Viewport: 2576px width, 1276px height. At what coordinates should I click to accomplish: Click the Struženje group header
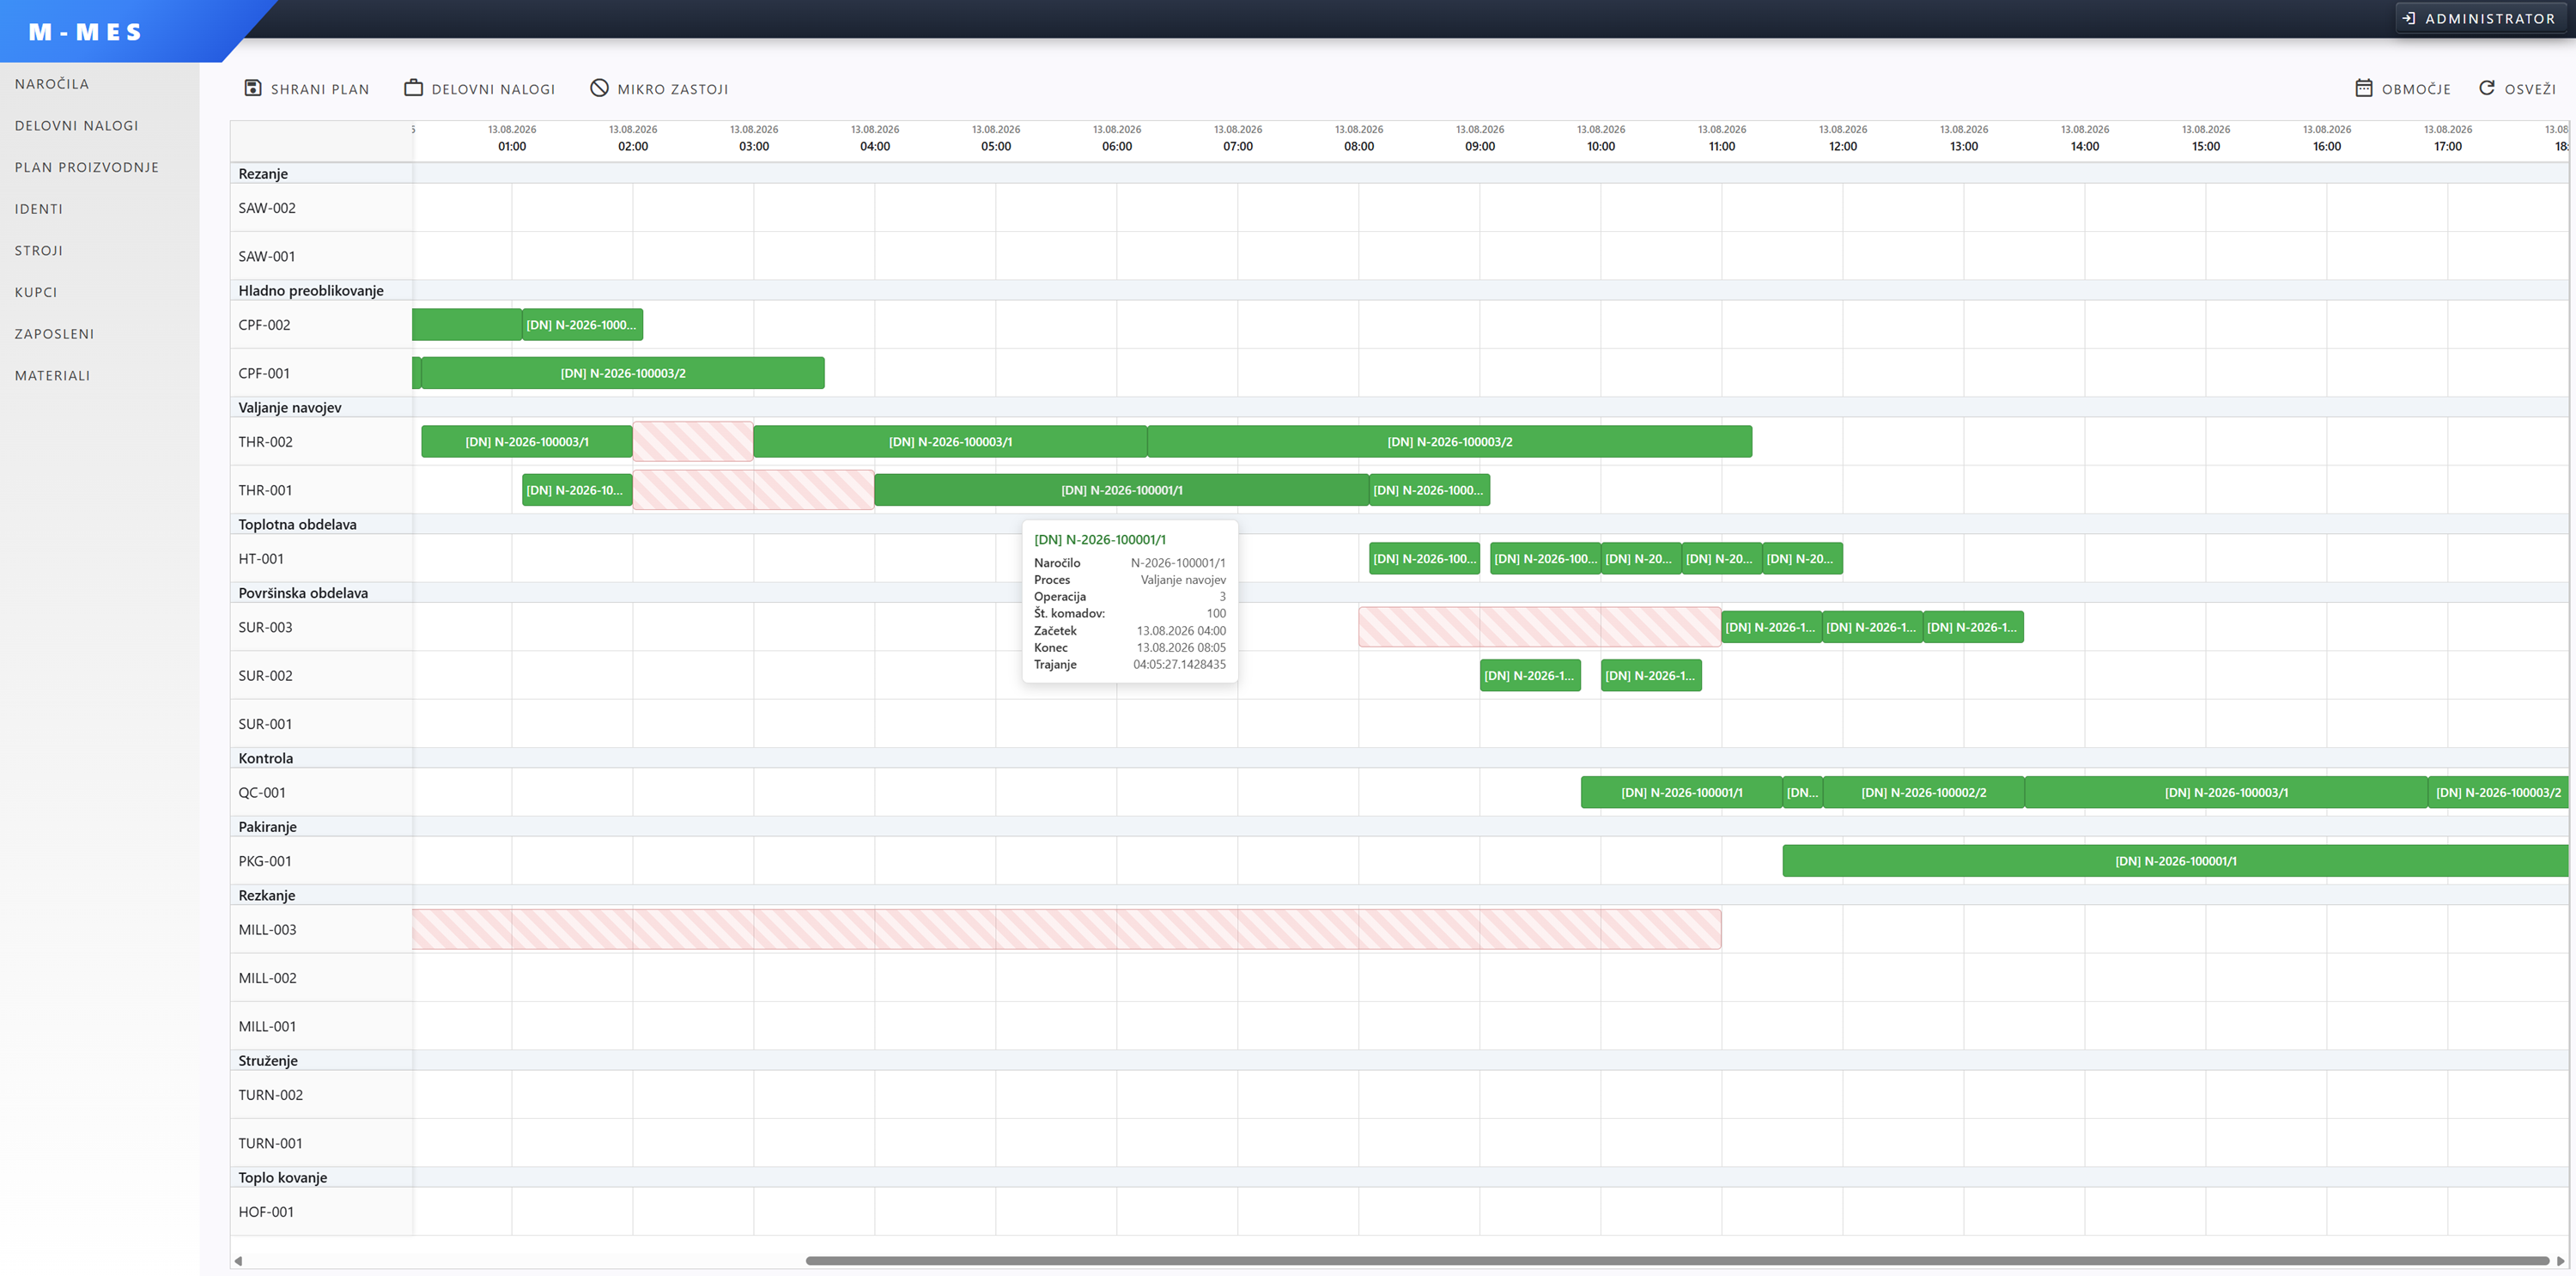click(268, 1060)
